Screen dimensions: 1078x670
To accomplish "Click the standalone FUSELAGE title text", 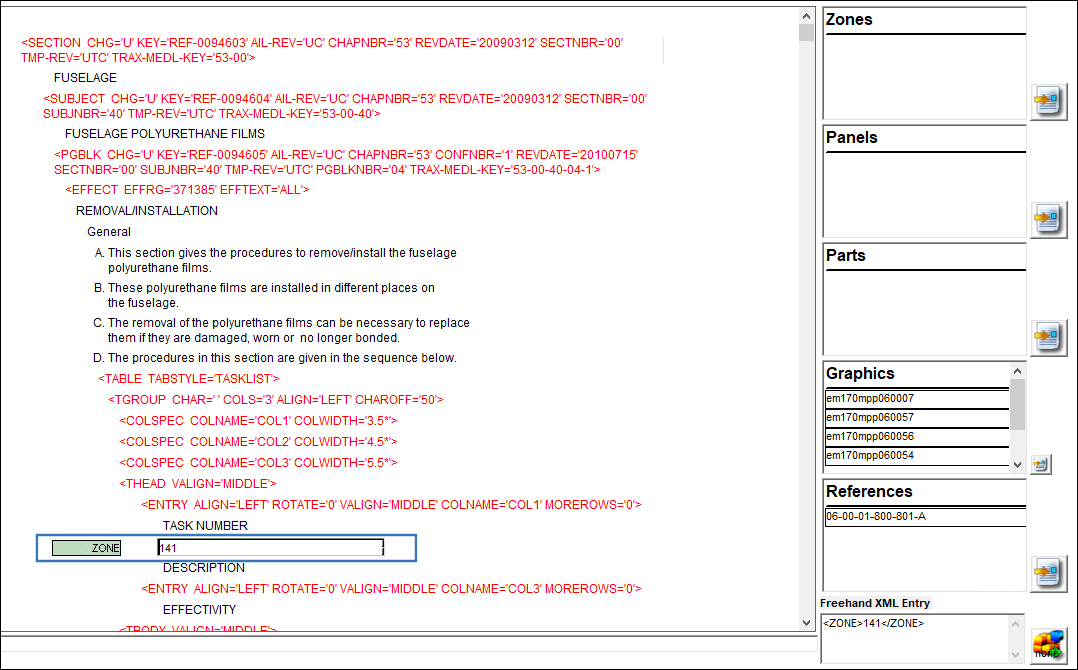I will (85, 78).
